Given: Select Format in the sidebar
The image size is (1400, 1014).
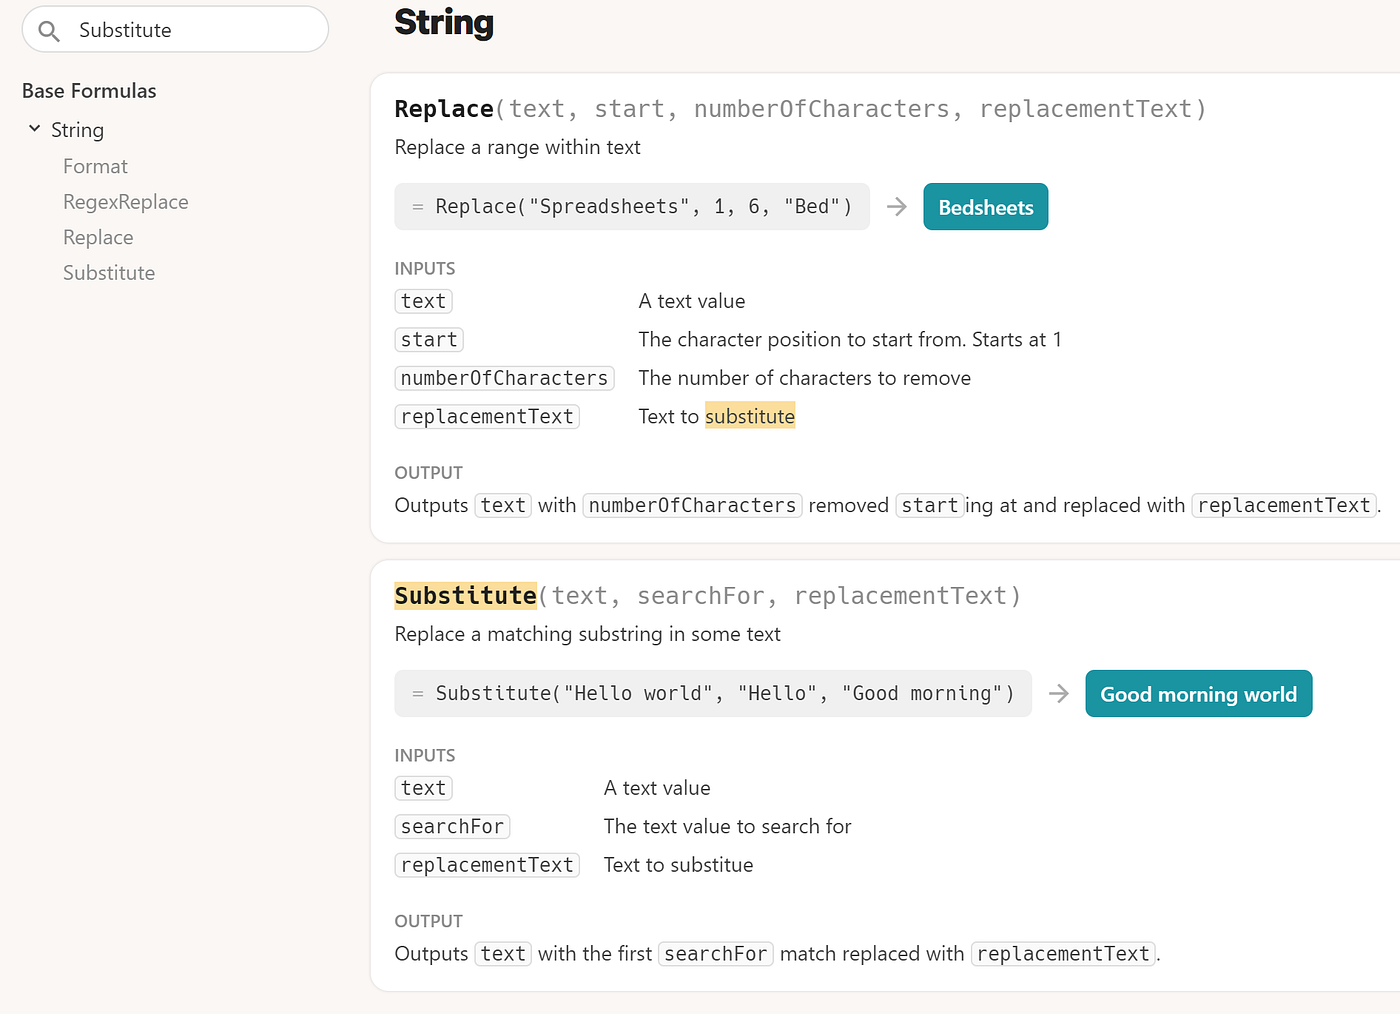Looking at the screenshot, I should 95,166.
